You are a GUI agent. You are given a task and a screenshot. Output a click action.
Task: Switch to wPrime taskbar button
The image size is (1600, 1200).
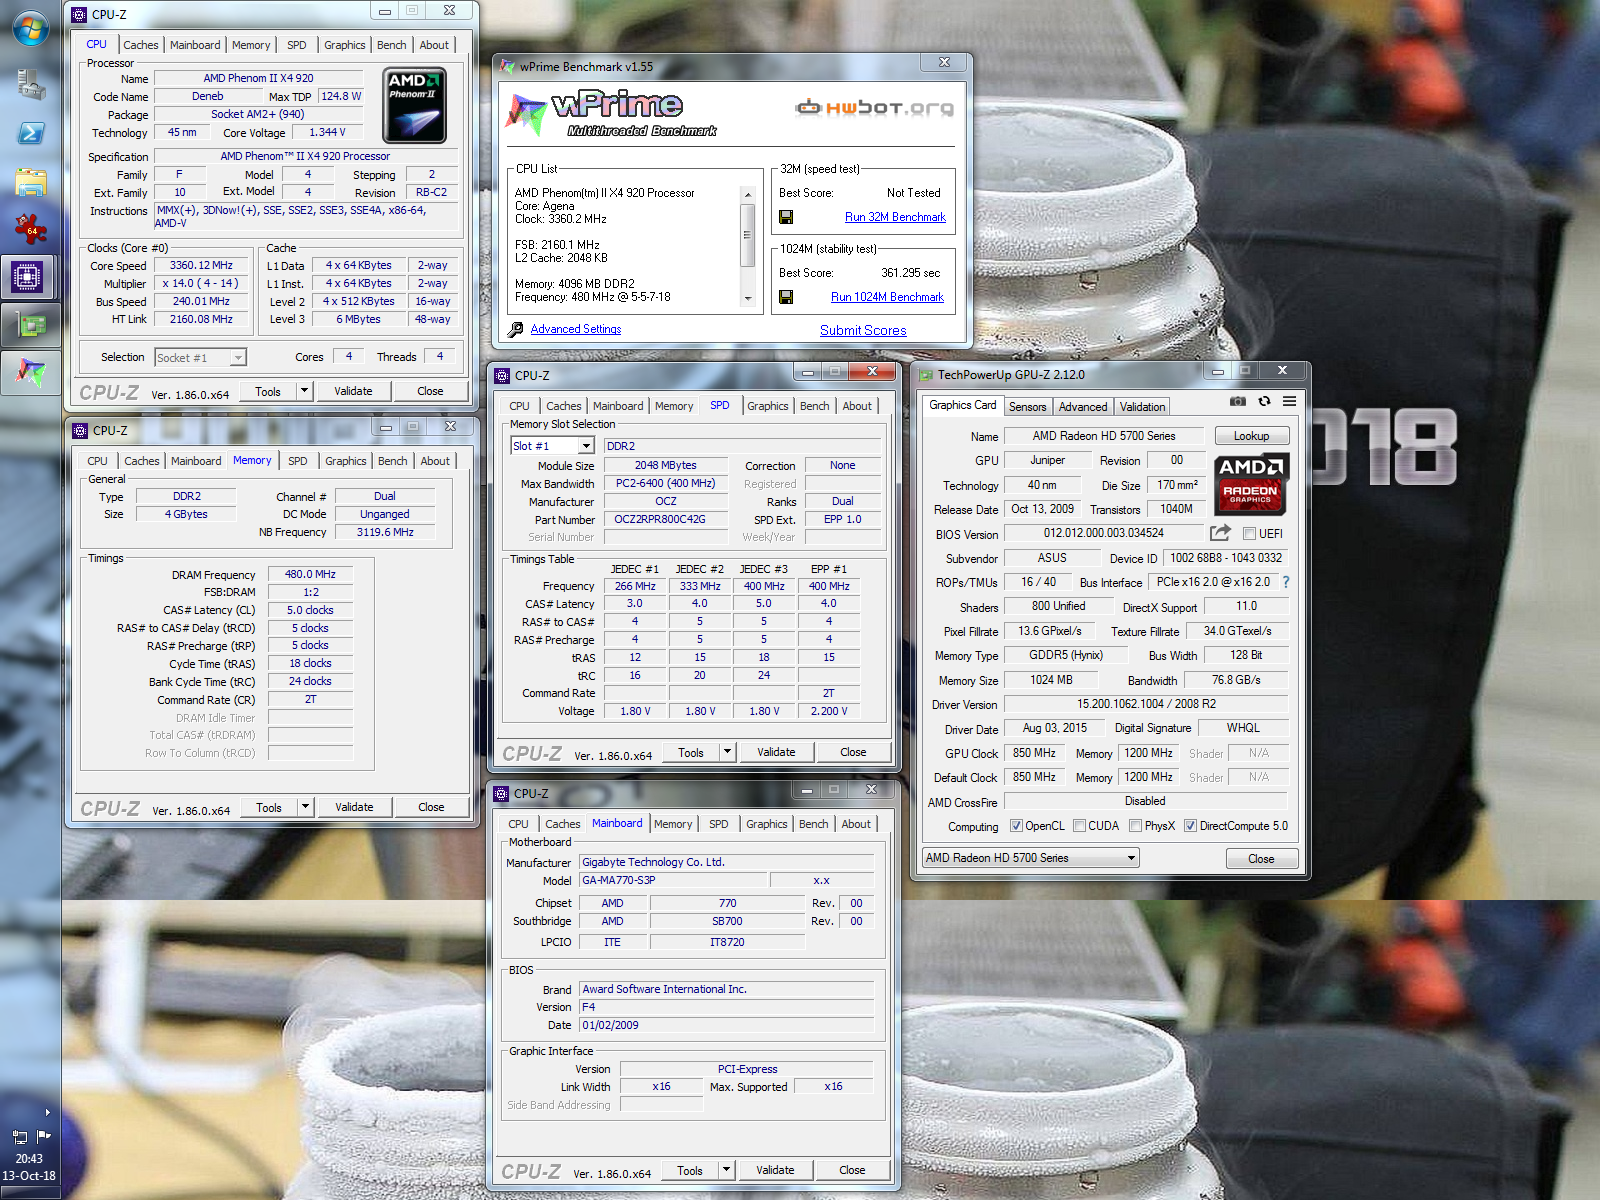tap(30, 372)
